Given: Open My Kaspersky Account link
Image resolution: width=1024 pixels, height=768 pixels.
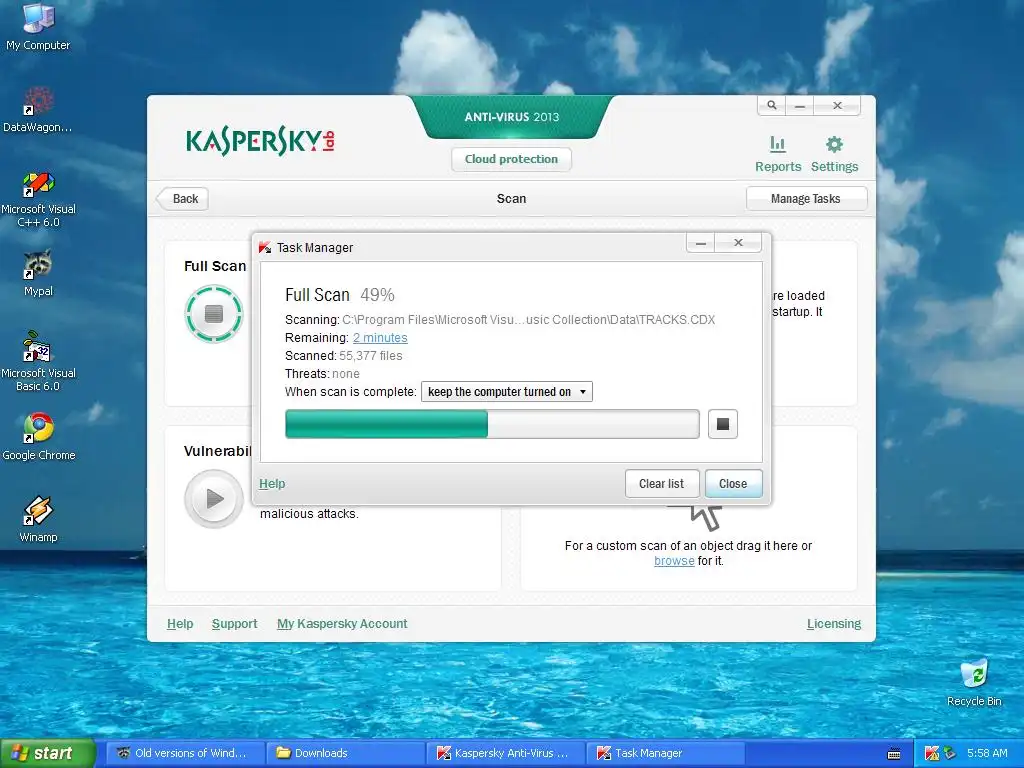Looking at the screenshot, I should click(342, 624).
